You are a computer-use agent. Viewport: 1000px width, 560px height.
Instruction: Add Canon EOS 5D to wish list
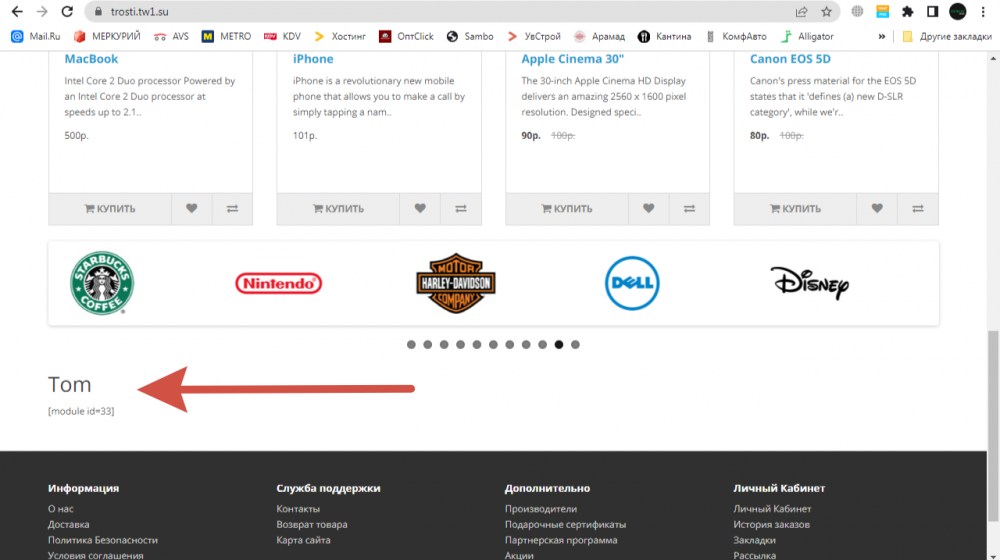[877, 209]
